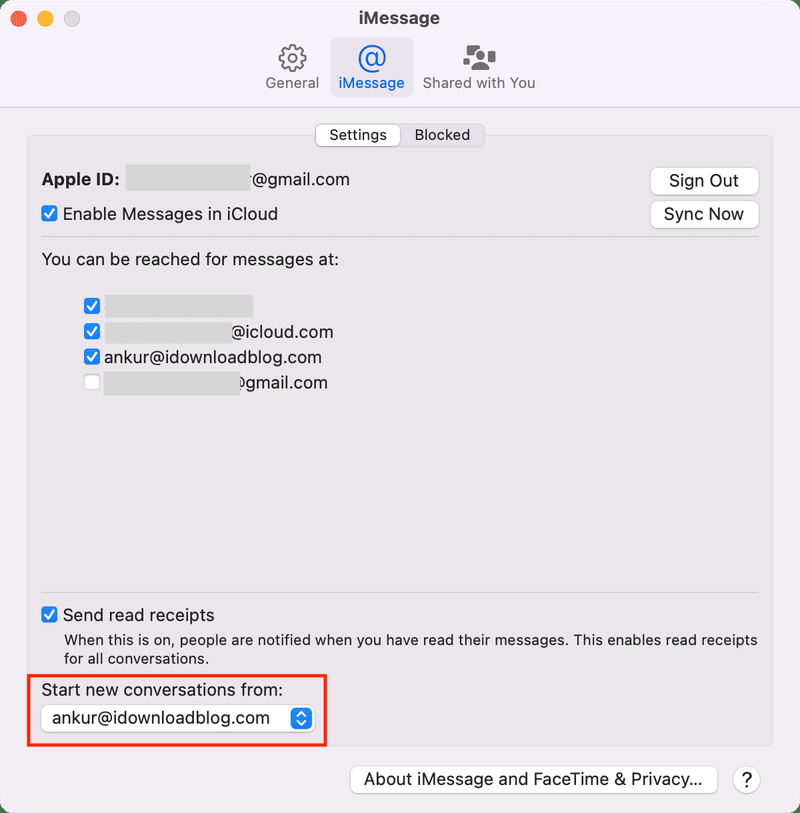This screenshot has width=800, height=813.
Task: Minimize window with the yellow button
Action: 45,19
